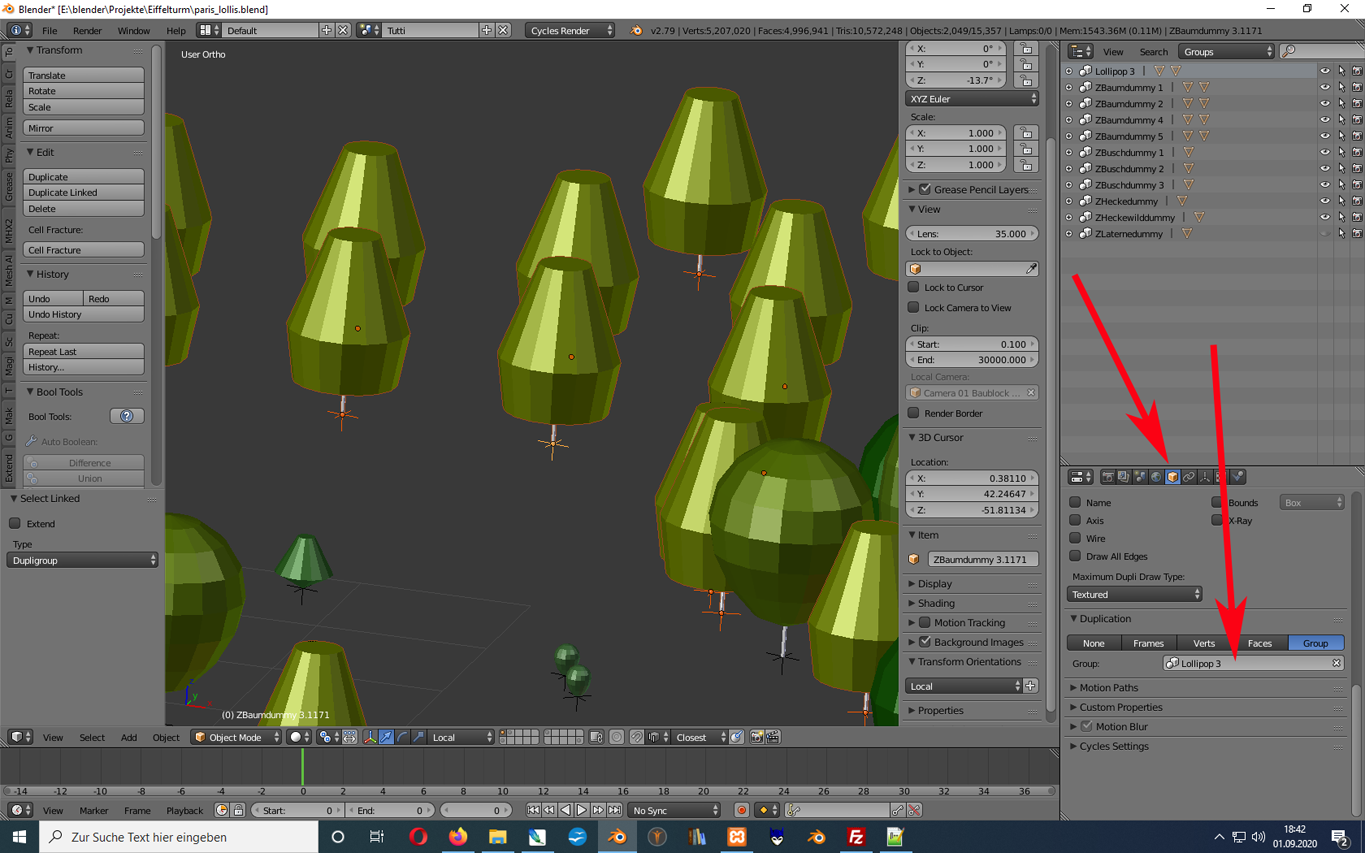Viewport: 1365px width, 853px height.
Task: Check the Draw All Edges option
Action: click(x=1075, y=556)
